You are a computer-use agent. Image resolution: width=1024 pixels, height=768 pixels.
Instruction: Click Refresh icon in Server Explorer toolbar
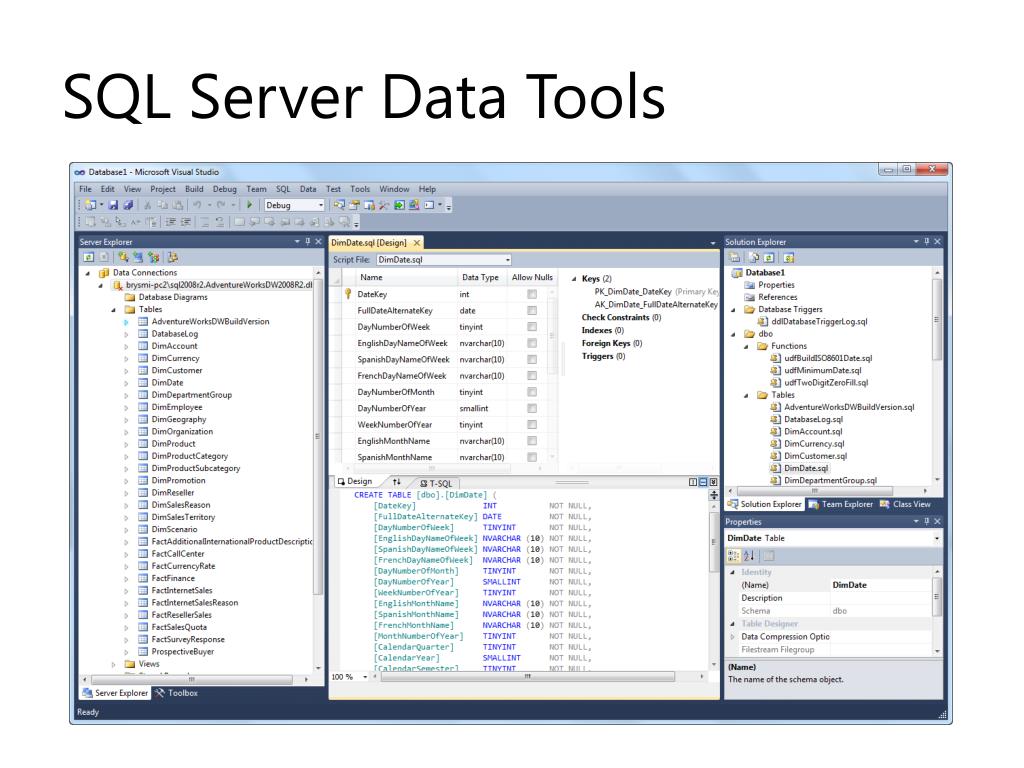pyautogui.click(x=89, y=257)
